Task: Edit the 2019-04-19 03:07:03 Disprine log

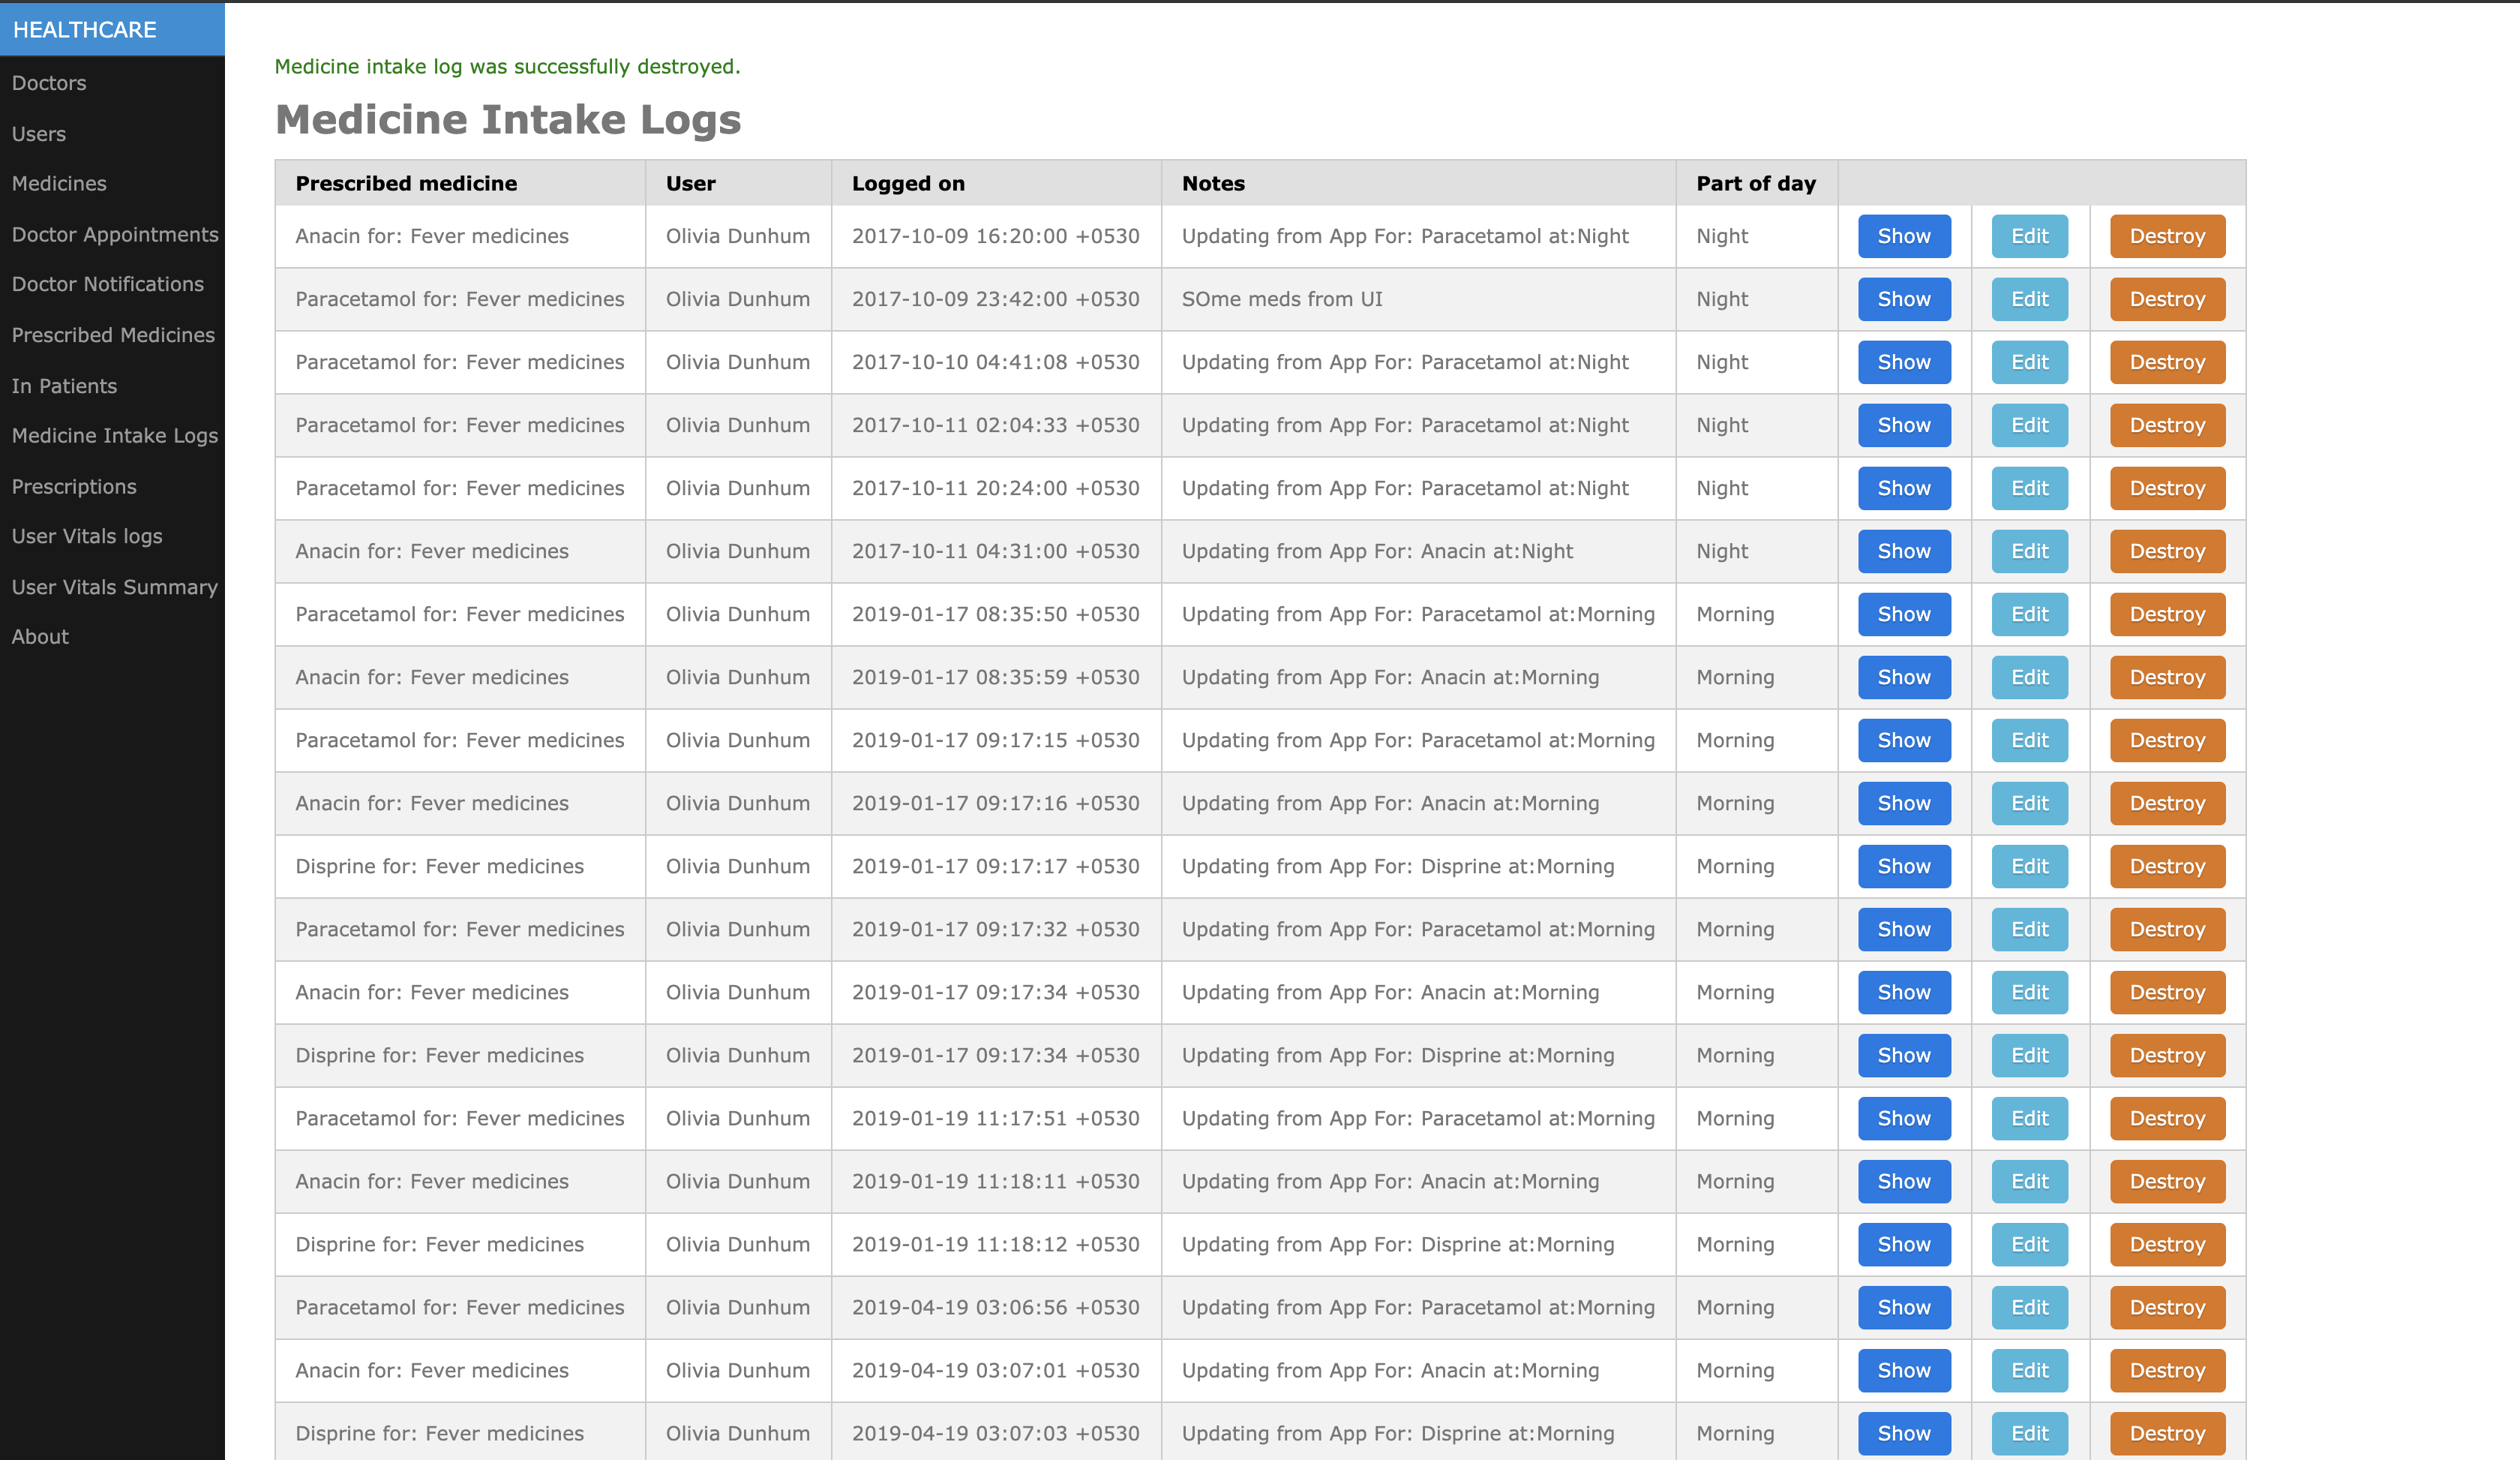Action: point(2029,1433)
